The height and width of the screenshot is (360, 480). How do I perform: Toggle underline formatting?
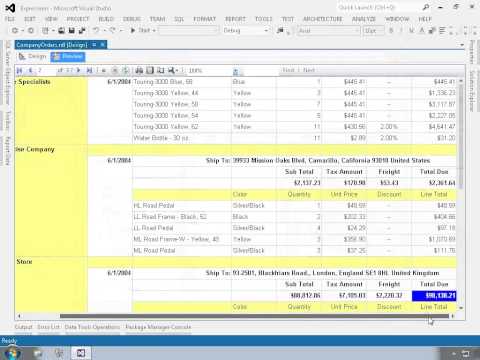[x=411, y=31]
